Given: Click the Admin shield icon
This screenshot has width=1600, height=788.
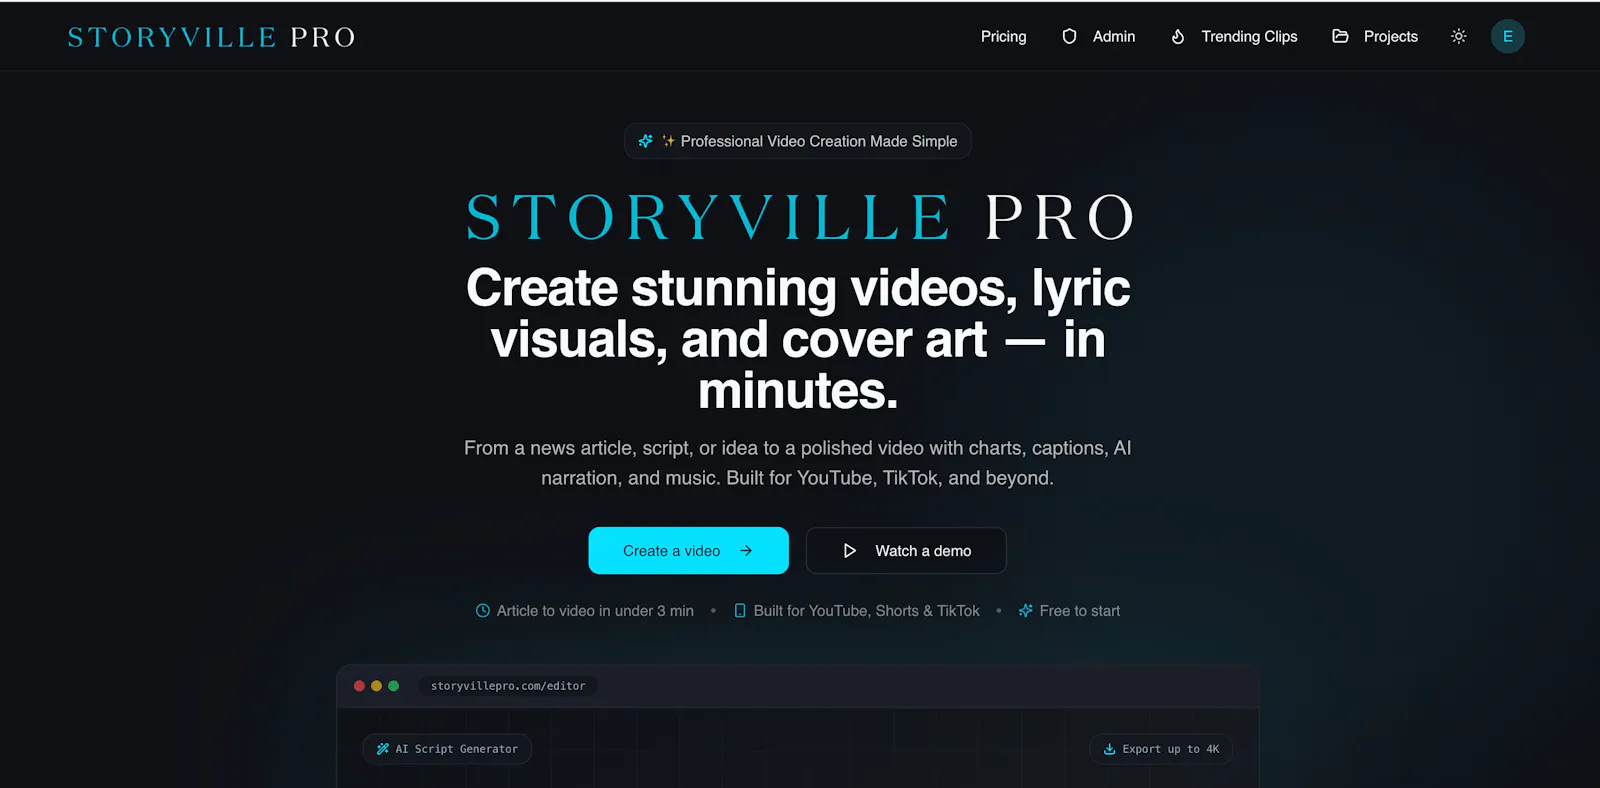Looking at the screenshot, I should pos(1069,36).
